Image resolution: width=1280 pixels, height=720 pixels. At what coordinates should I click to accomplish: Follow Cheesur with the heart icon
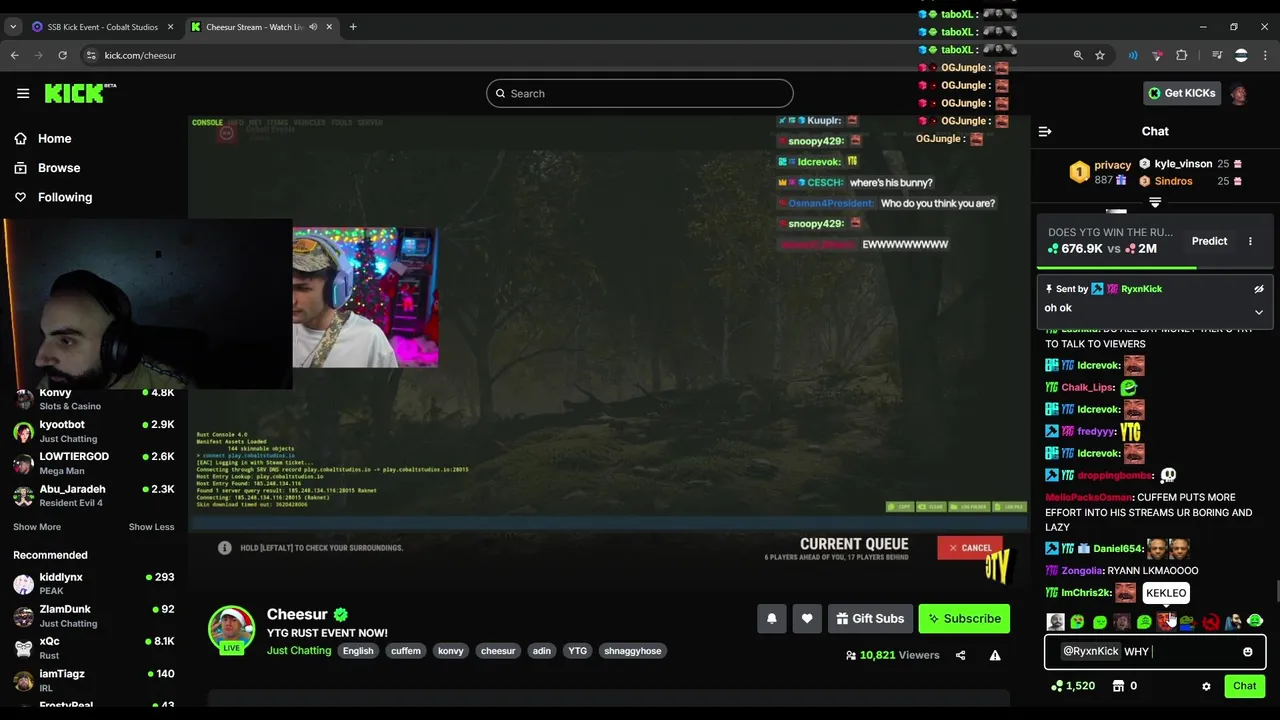(x=807, y=619)
